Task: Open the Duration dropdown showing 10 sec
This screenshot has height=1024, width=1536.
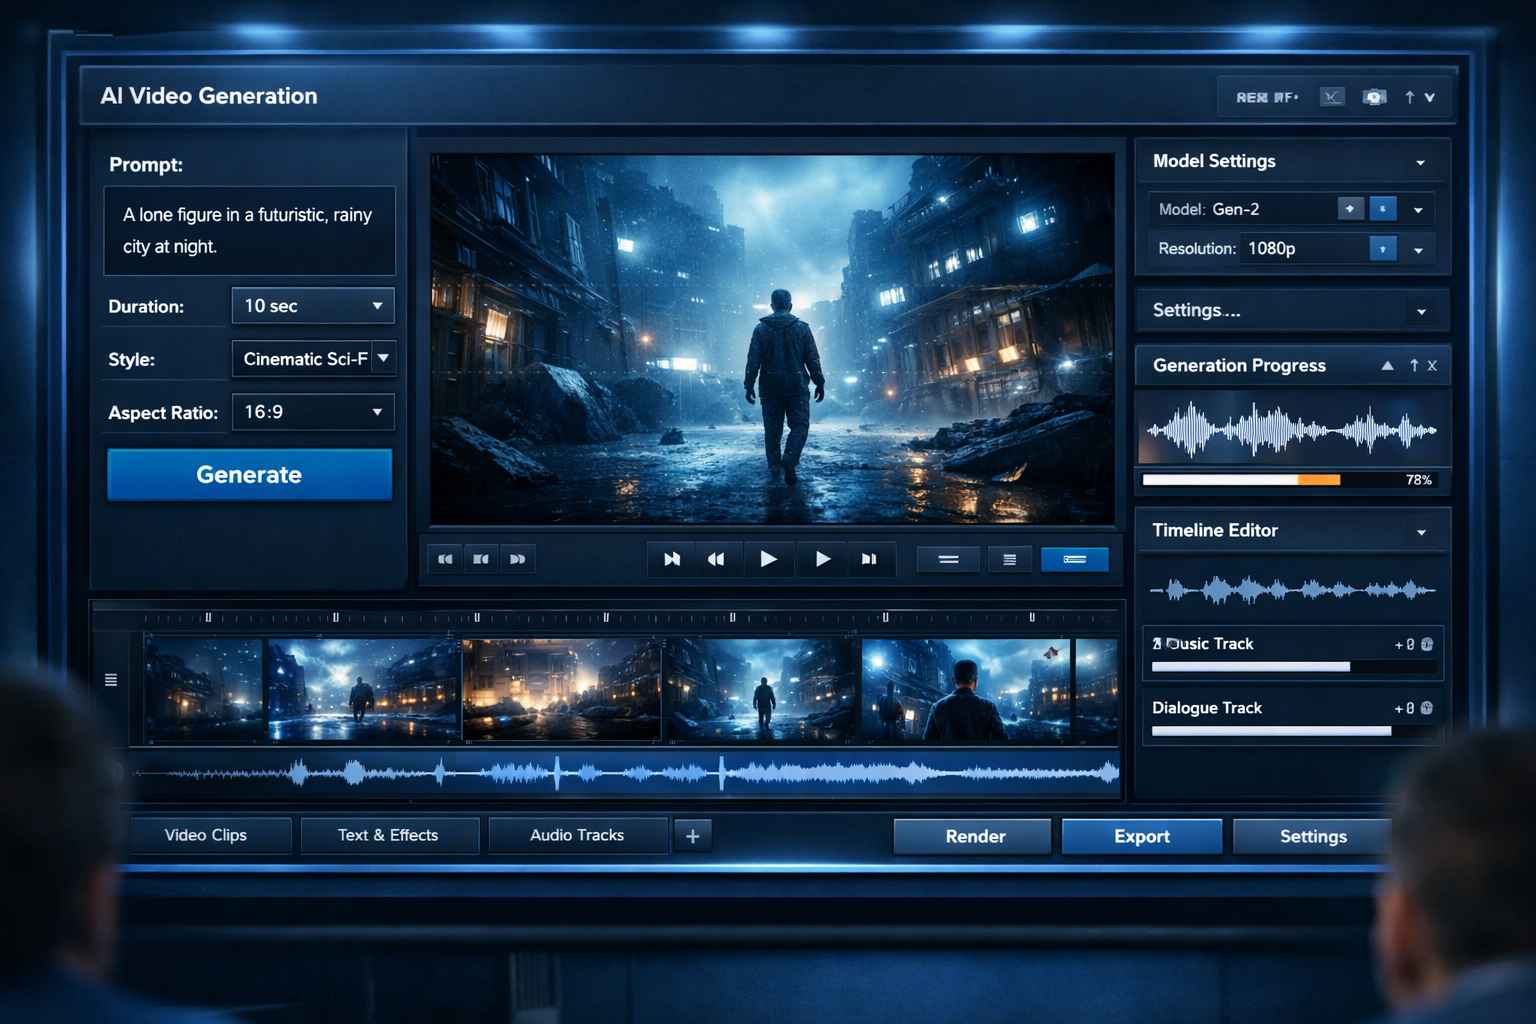Action: (313, 306)
